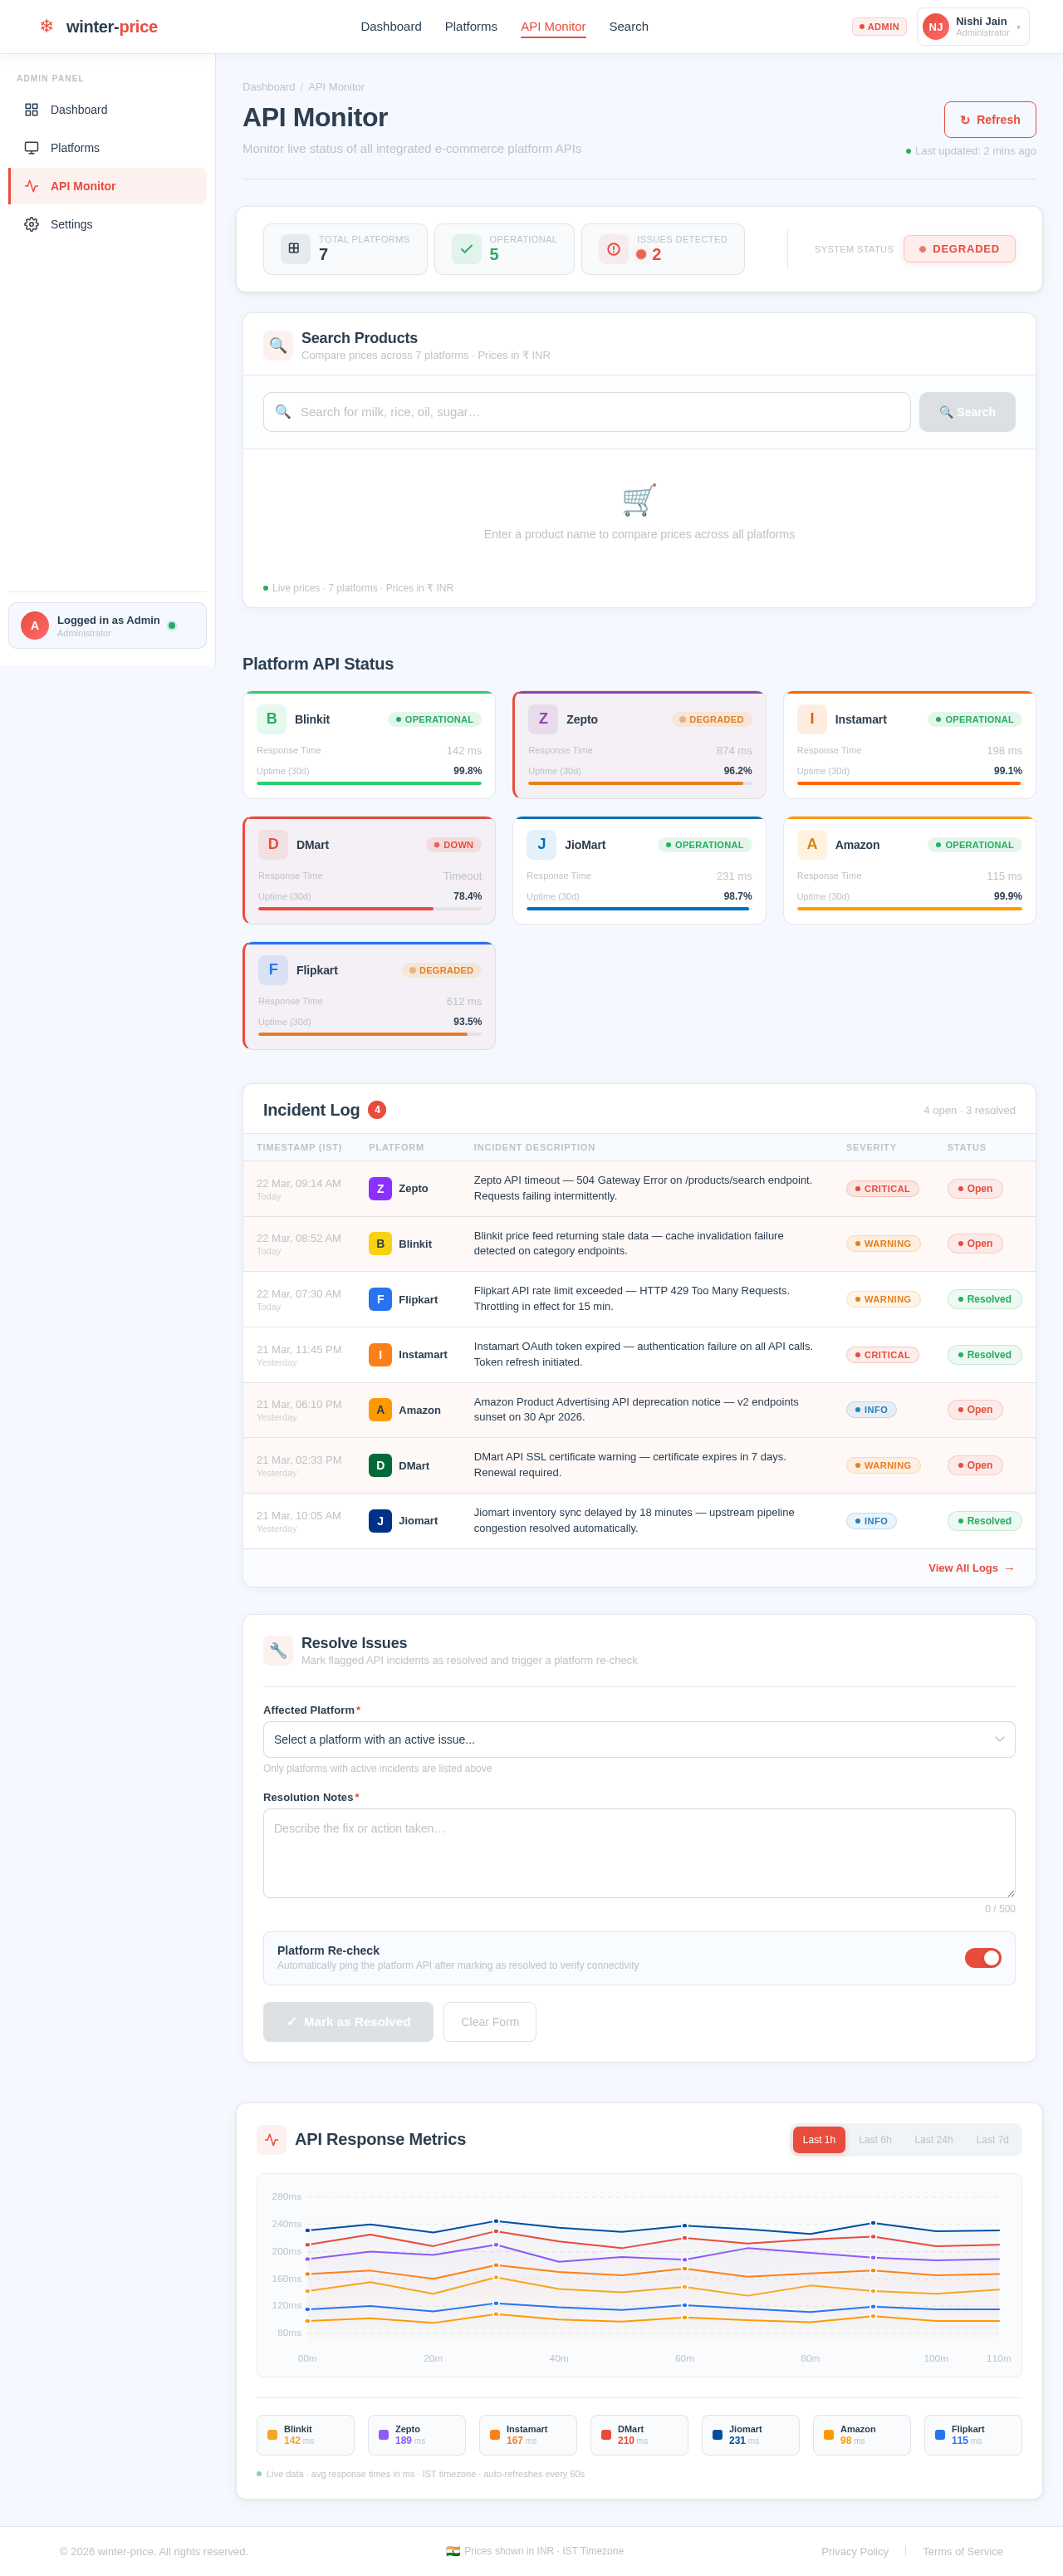
Task: Click the ADMIN role badge in header
Action: 879,27
